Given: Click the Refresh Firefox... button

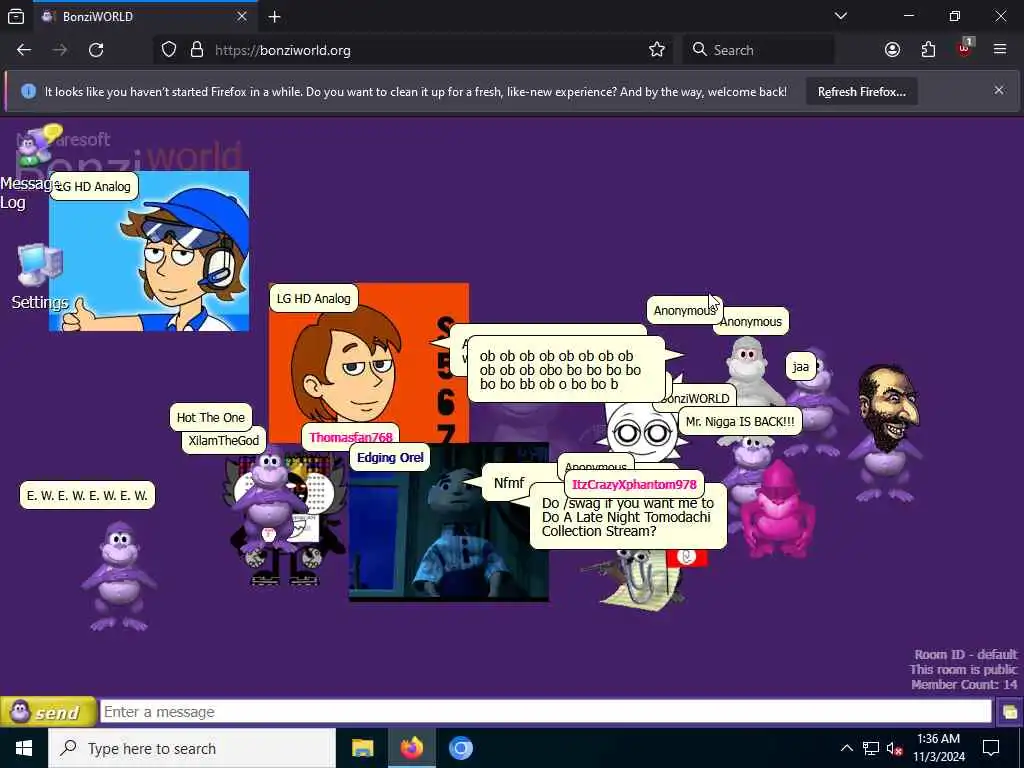Looking at the screenshot, I should (x=861, y=91).
